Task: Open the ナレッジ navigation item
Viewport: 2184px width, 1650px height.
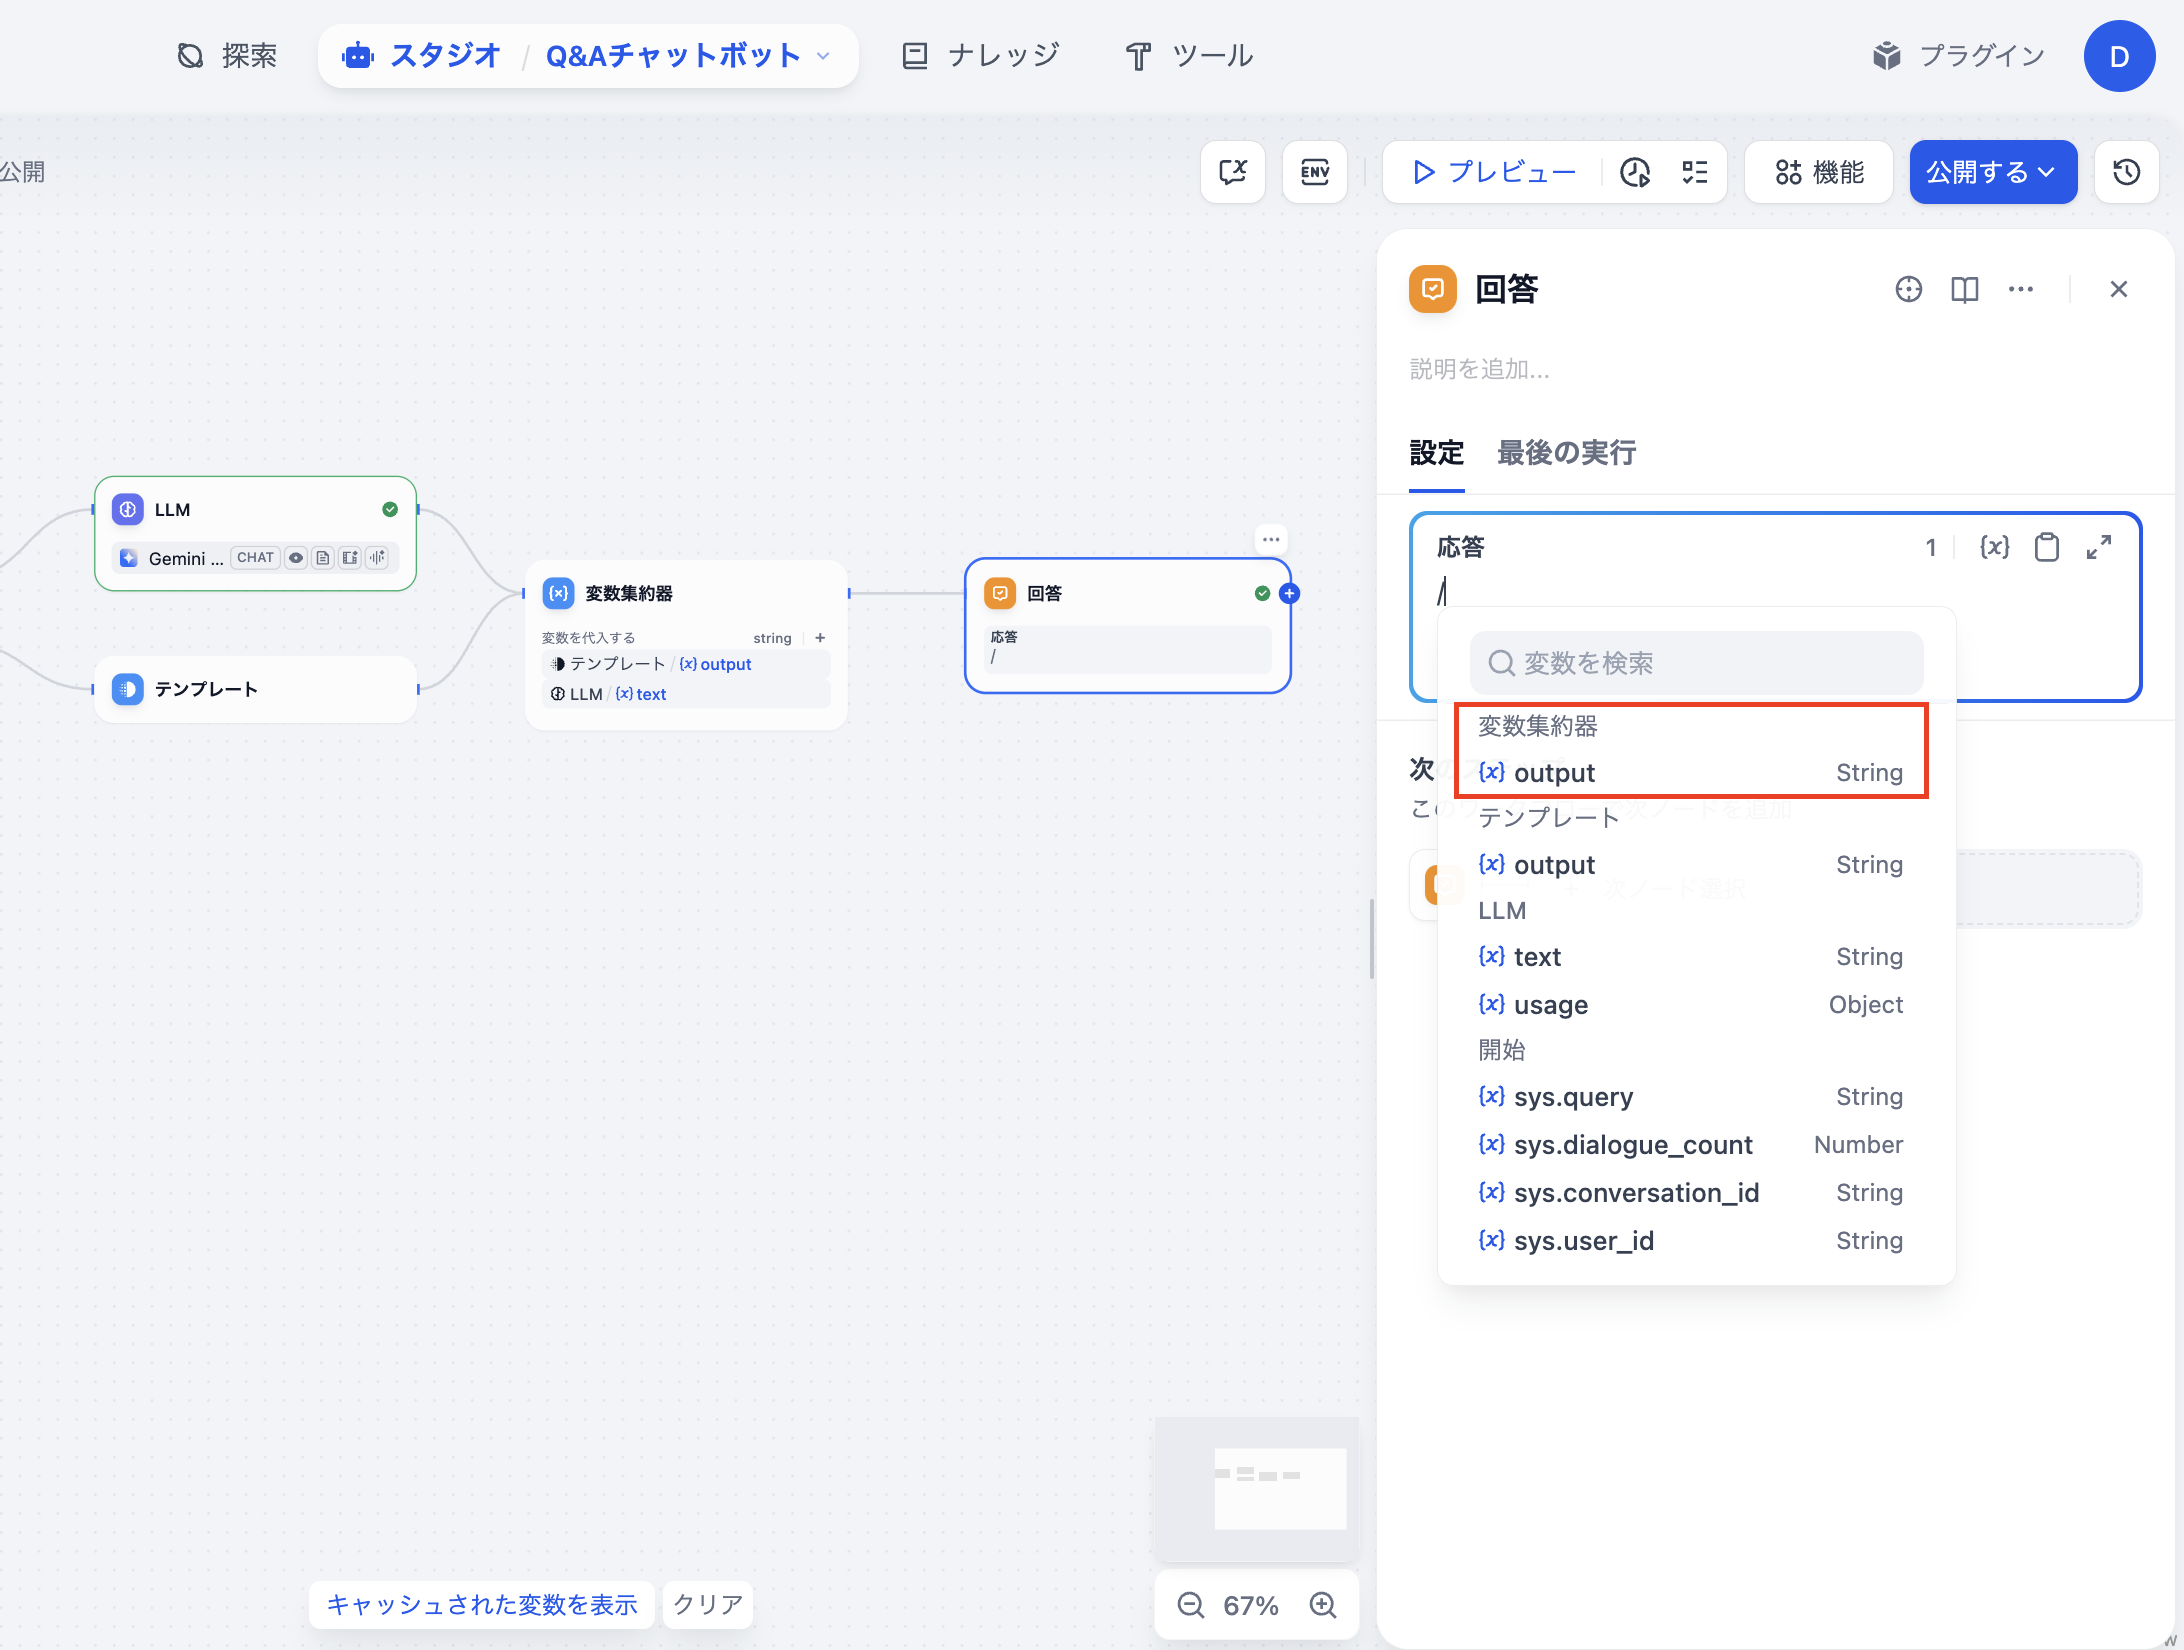Action: tap(980, 56)
